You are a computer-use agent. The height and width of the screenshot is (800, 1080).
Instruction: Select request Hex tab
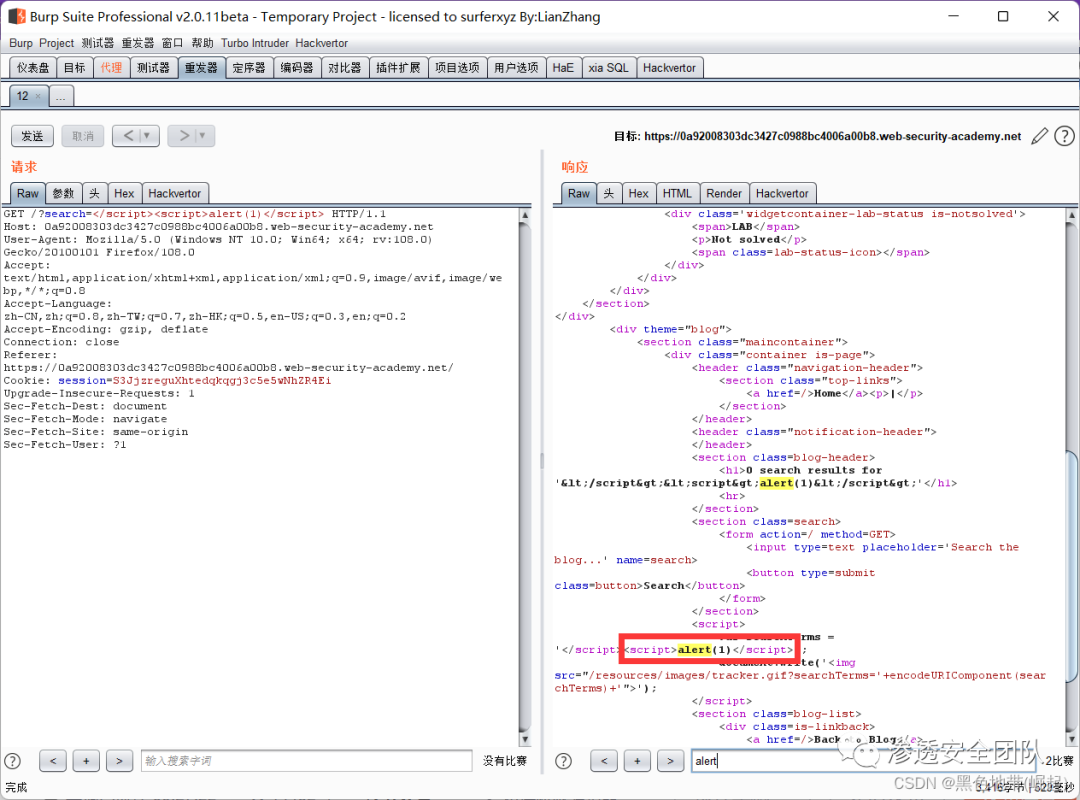[x=124, y=194]
